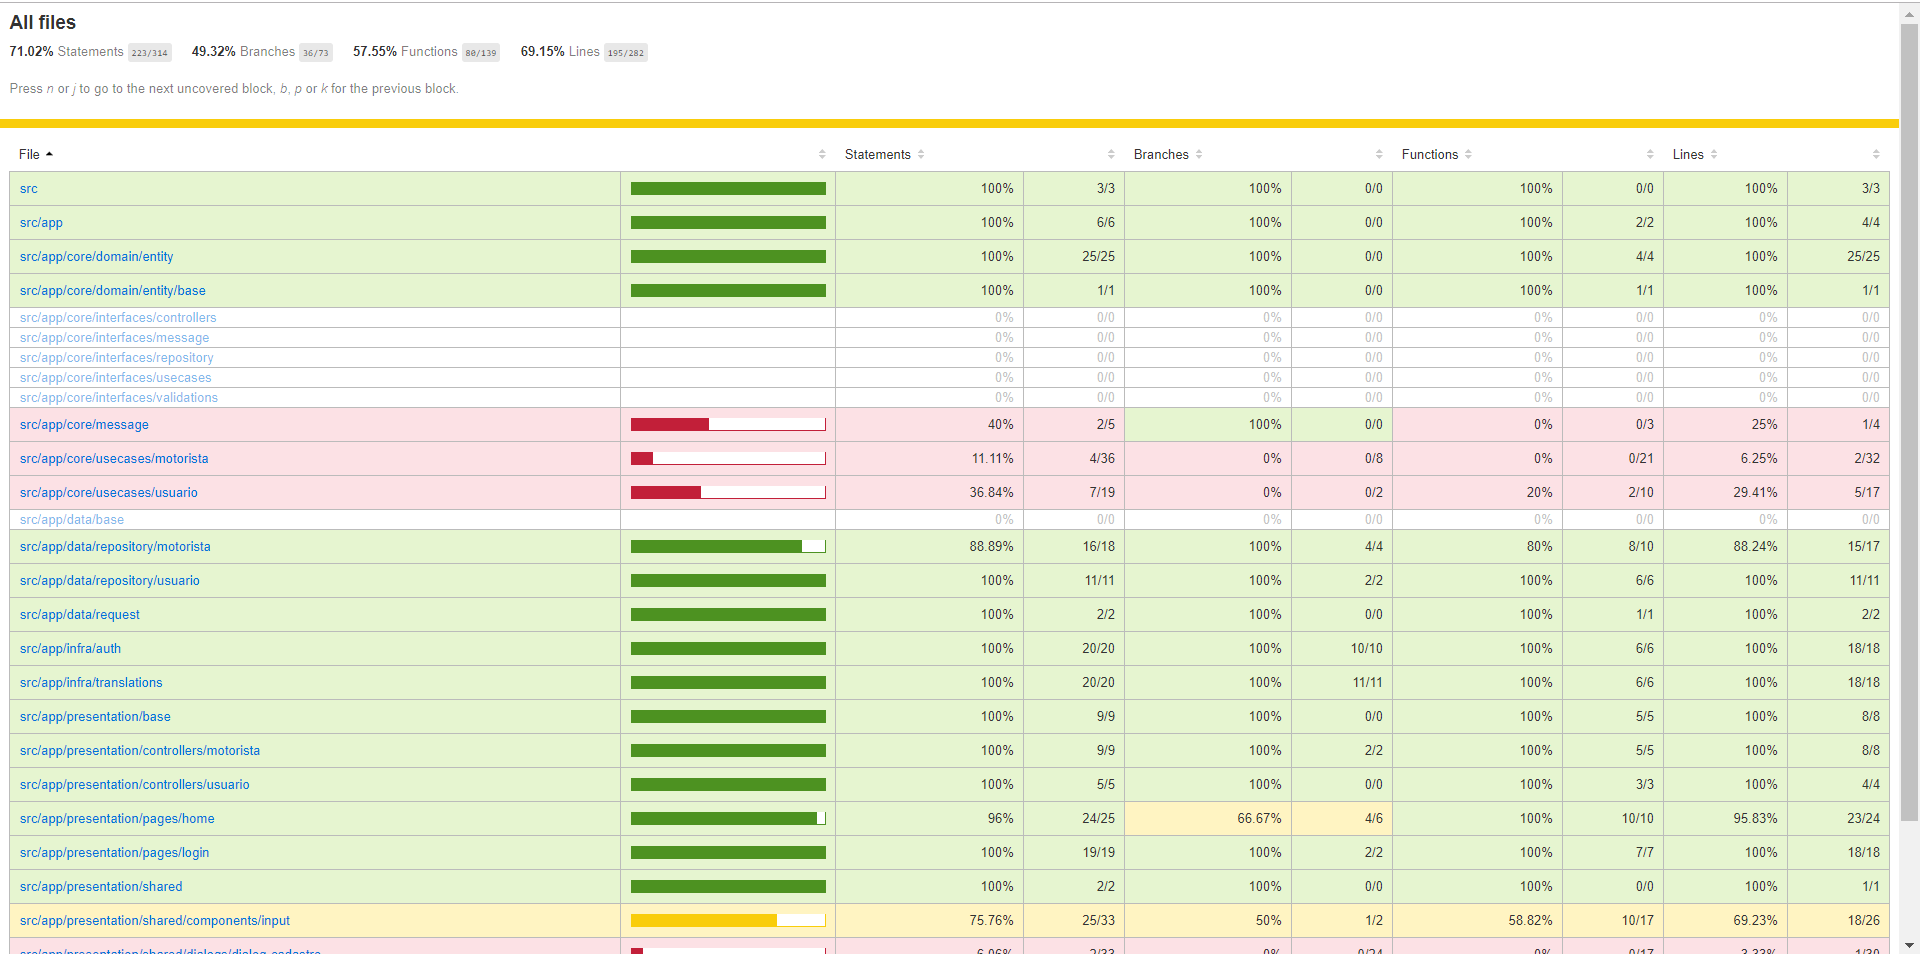Screen dimensions: 1920x954
Task: Click the 58.82% functions cell
Action: [1477, 920]
